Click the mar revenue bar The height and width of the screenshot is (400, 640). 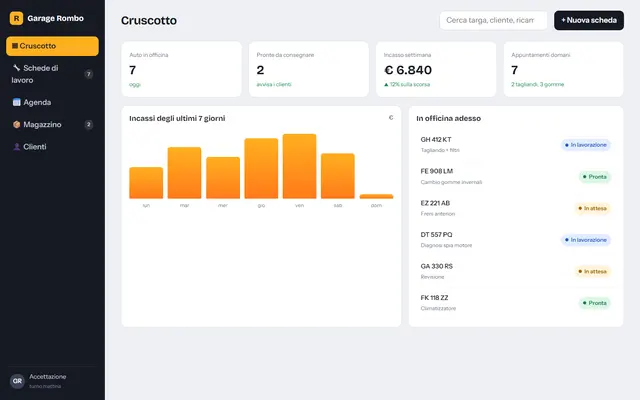coord(184,173)
